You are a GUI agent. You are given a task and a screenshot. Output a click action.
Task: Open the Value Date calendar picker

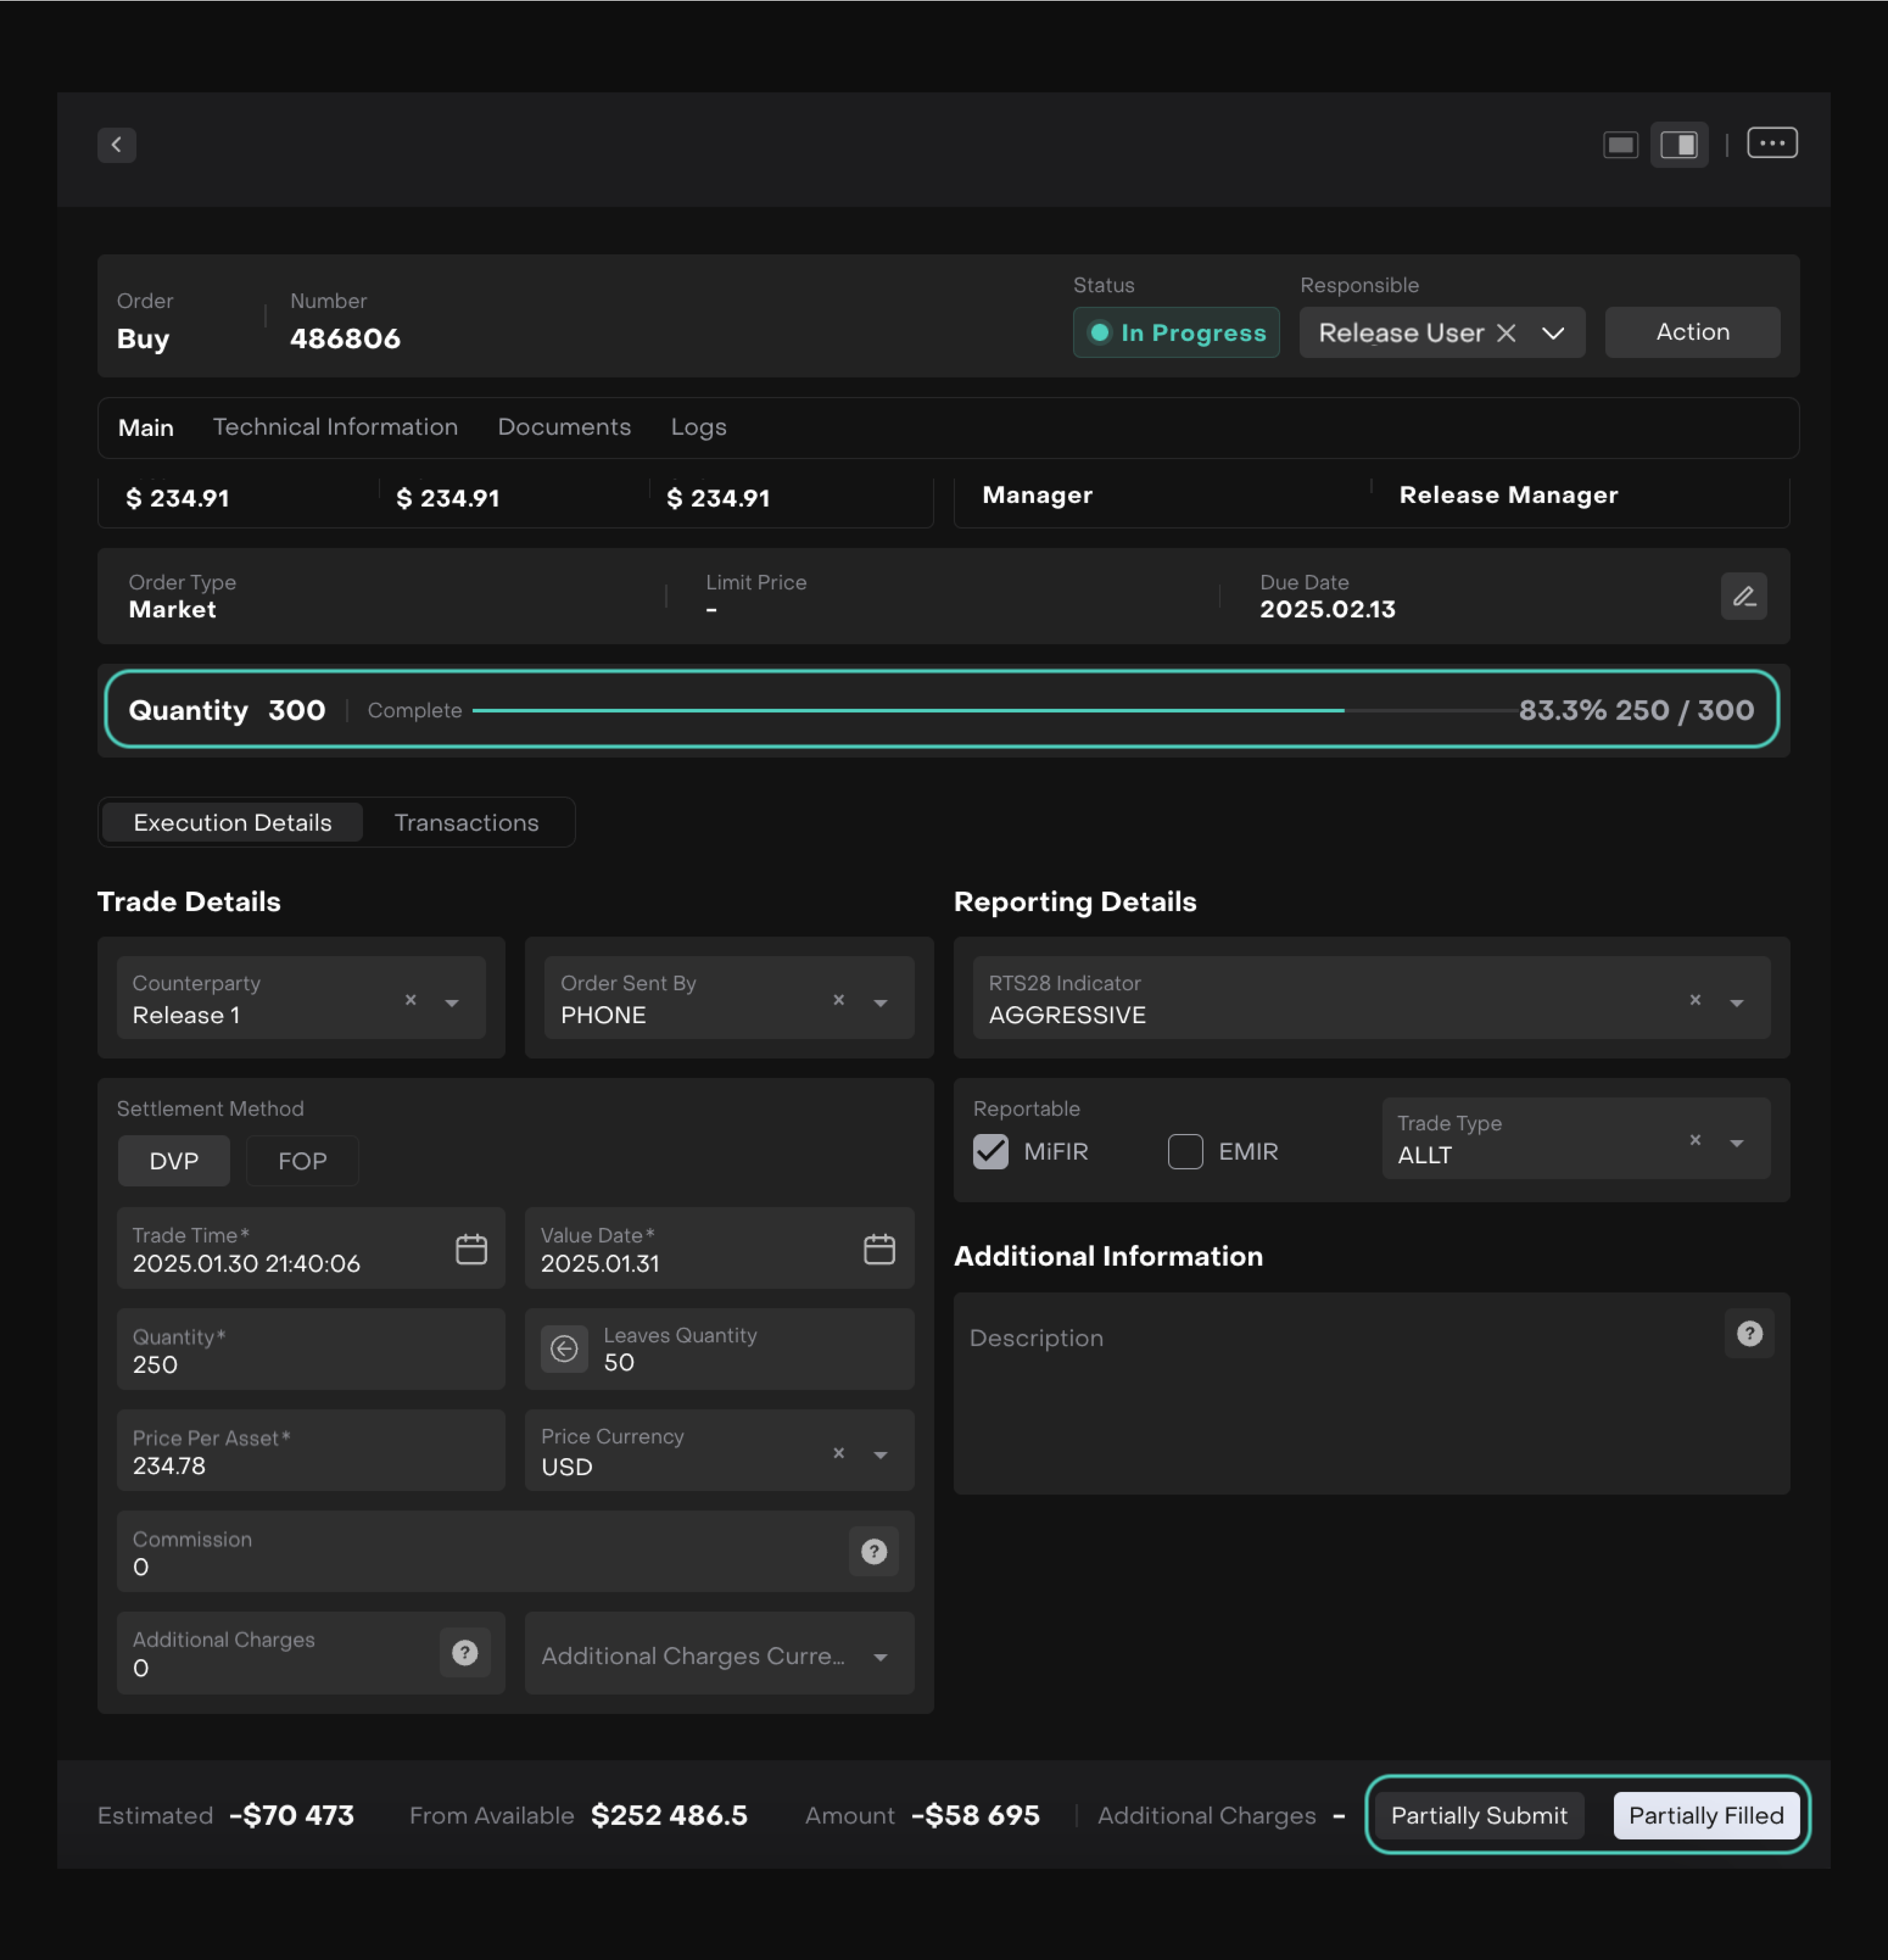(x=879, y=1249)
